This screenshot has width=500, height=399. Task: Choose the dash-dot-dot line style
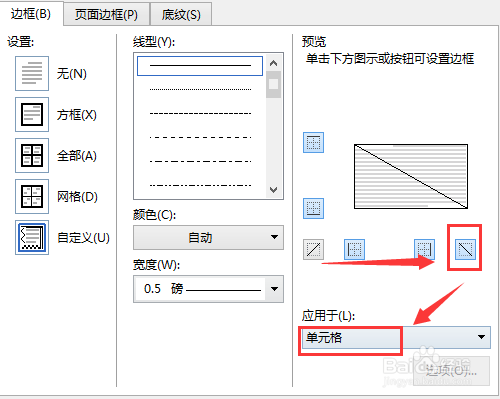click(200, 185)
